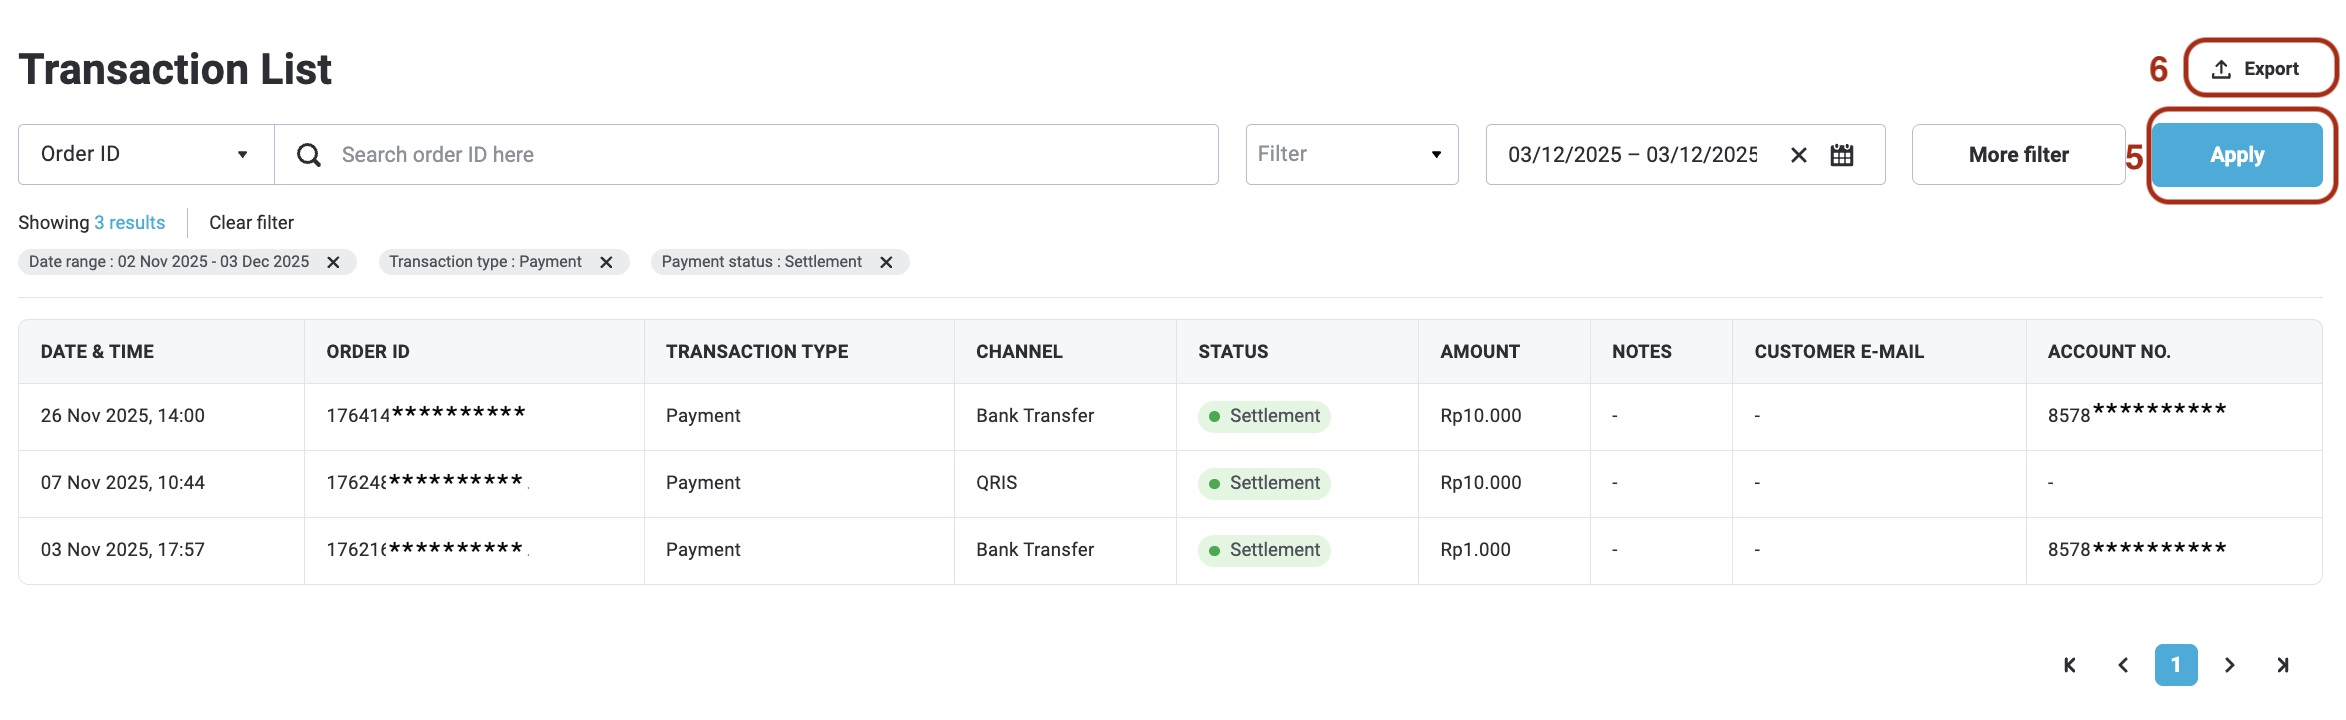Jump to the last page arrow
Viewport: 2346px width, 720px height.
(x=2283, y=665)
